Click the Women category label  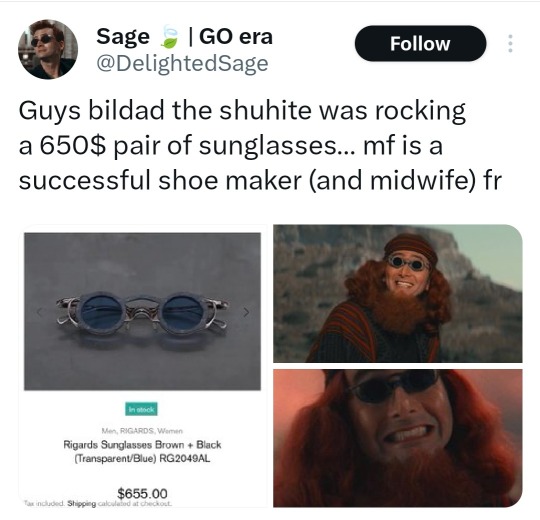170,431
